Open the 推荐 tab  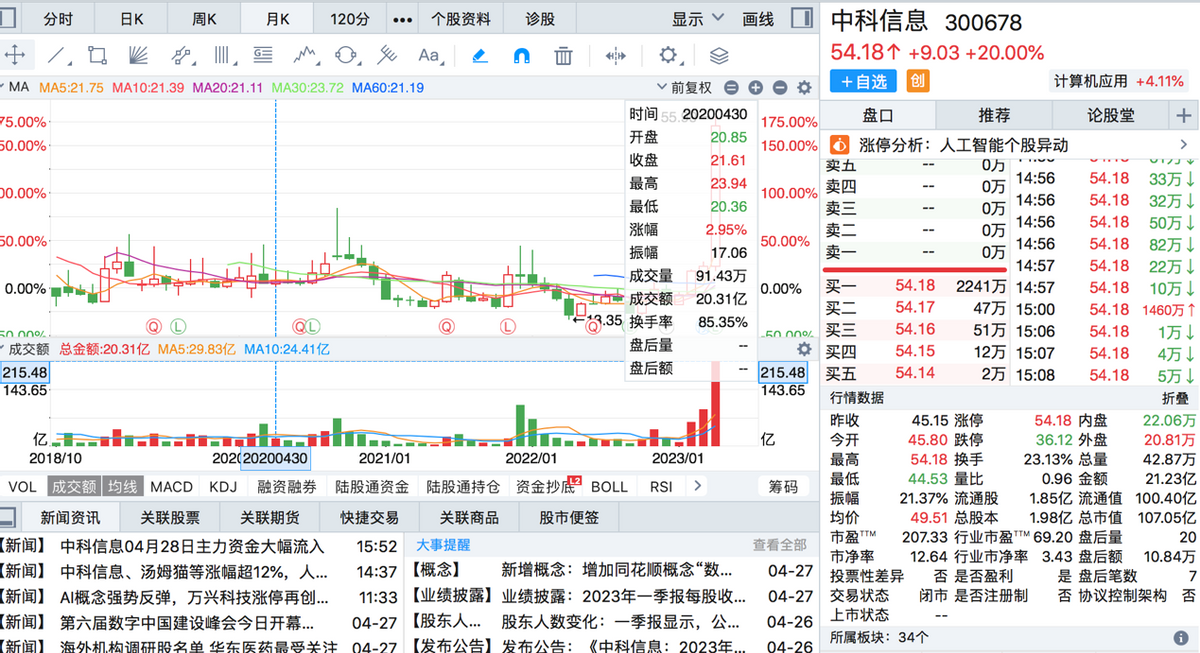pos(994,115)
